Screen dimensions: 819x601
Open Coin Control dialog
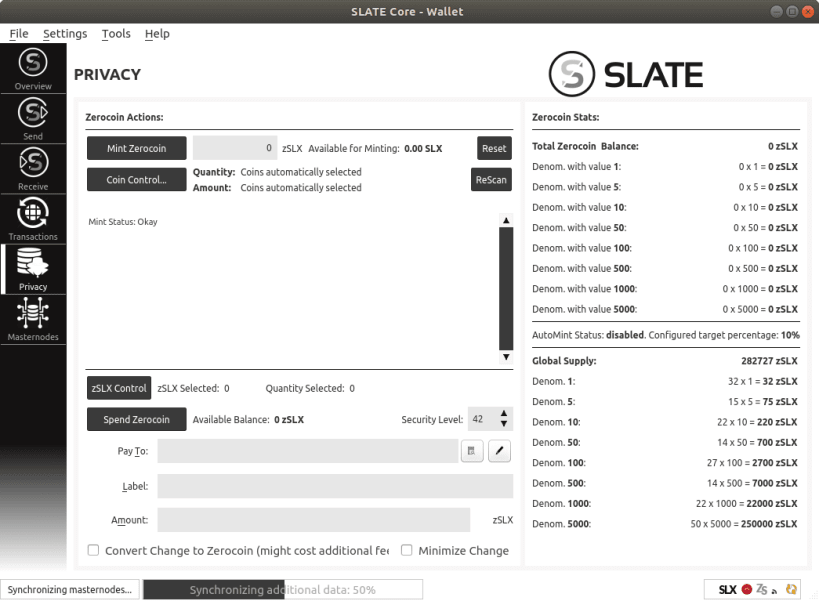coord(136,180)
